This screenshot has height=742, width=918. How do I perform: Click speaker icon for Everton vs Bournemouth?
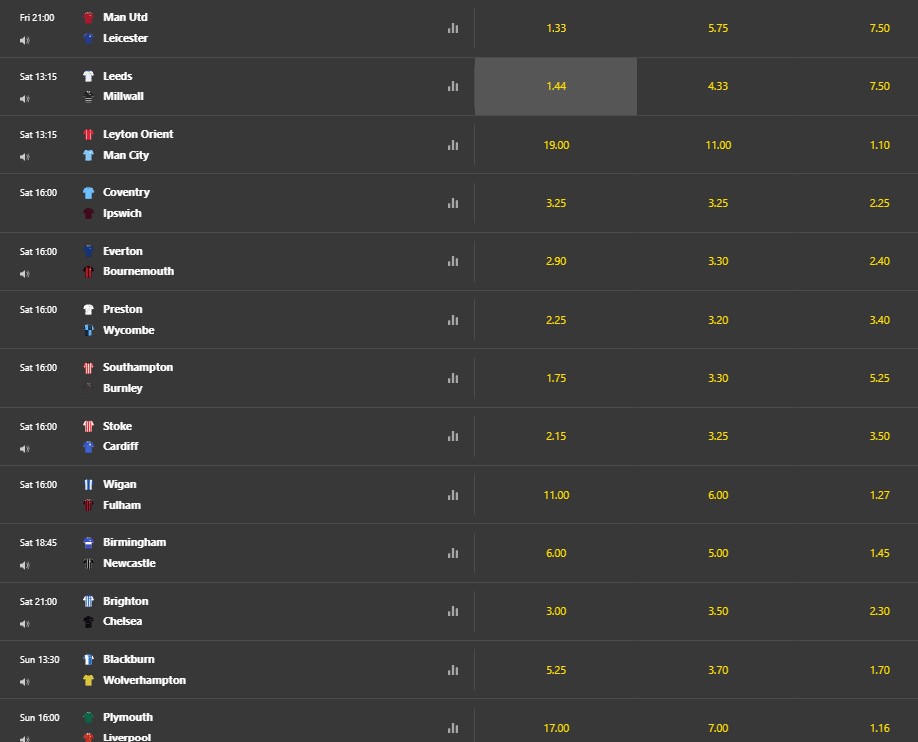point(25,273)
